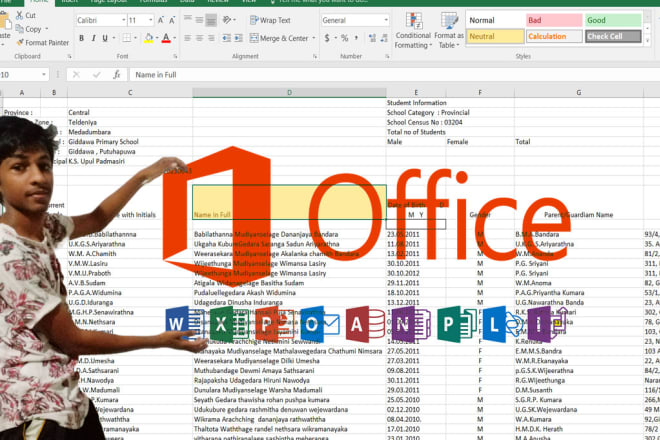Open Font group dialog launcher

click(x=175, y=56)
